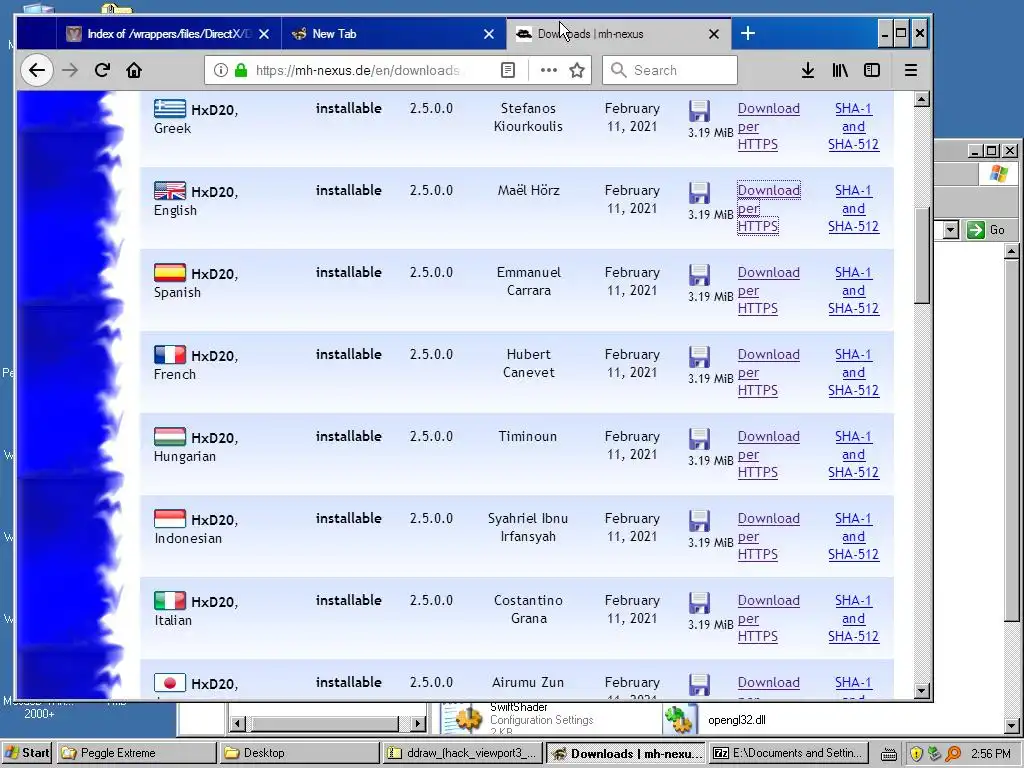Toggle Reader View in address bar
The height and width of the screenshot is (768, 1024).
coord(507,70)
